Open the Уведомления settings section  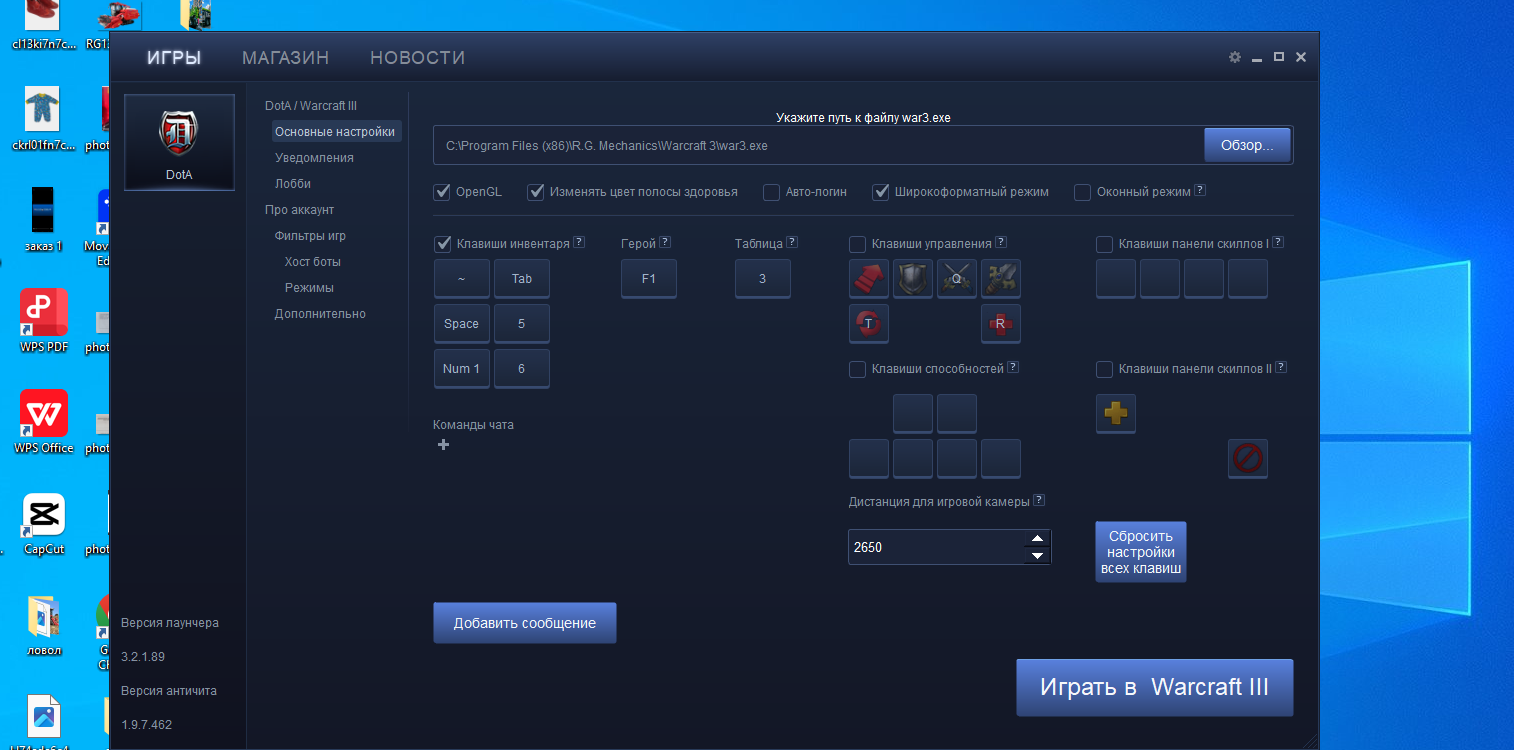click(x=314, y=158)
